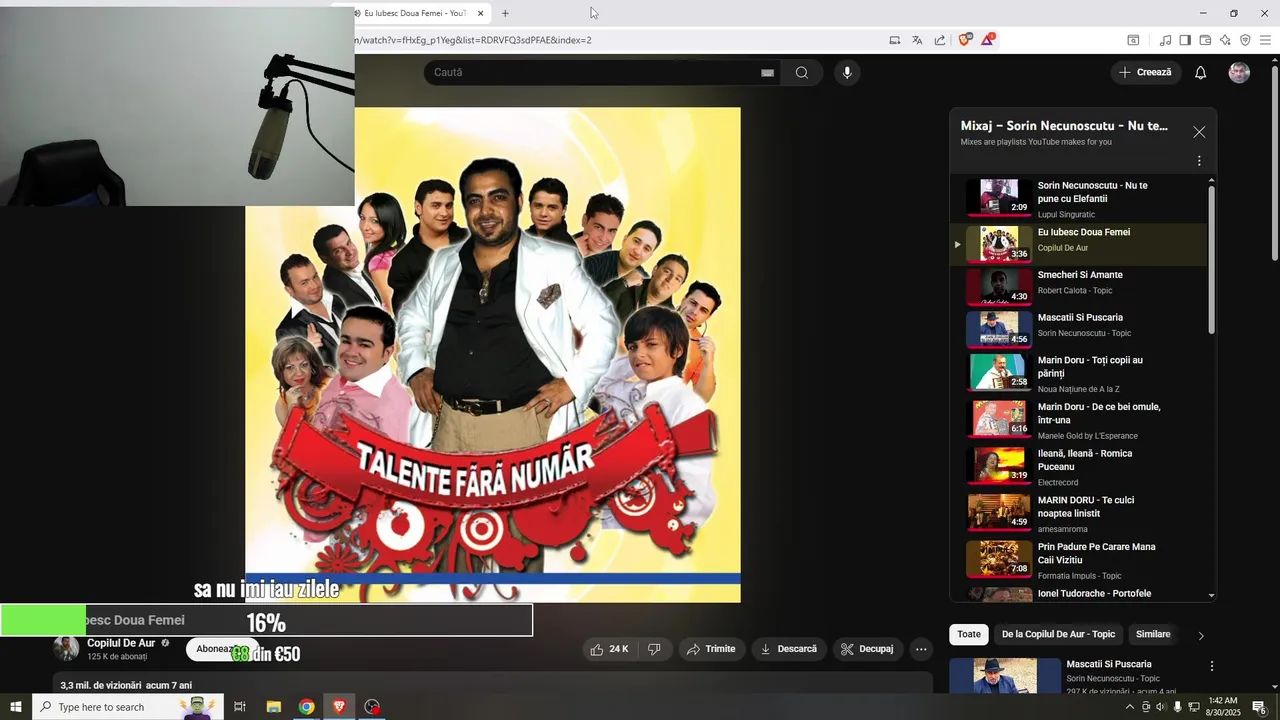
Task: Play Marin Doru - Toți copii au părinți
Action: tap(1080, 373)
